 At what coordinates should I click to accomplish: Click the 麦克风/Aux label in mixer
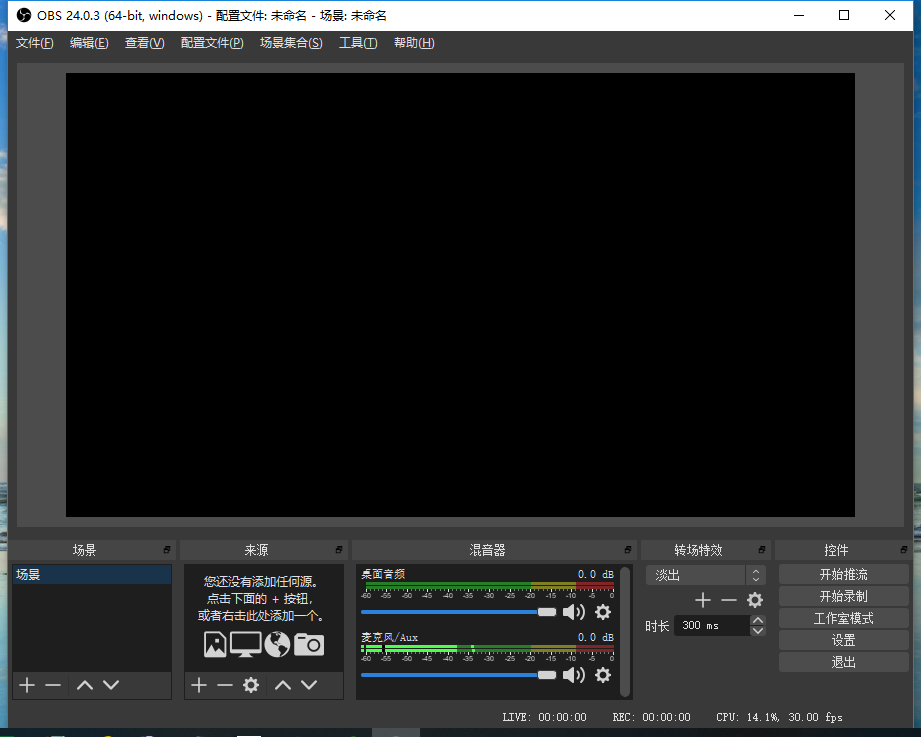(389, 637)
